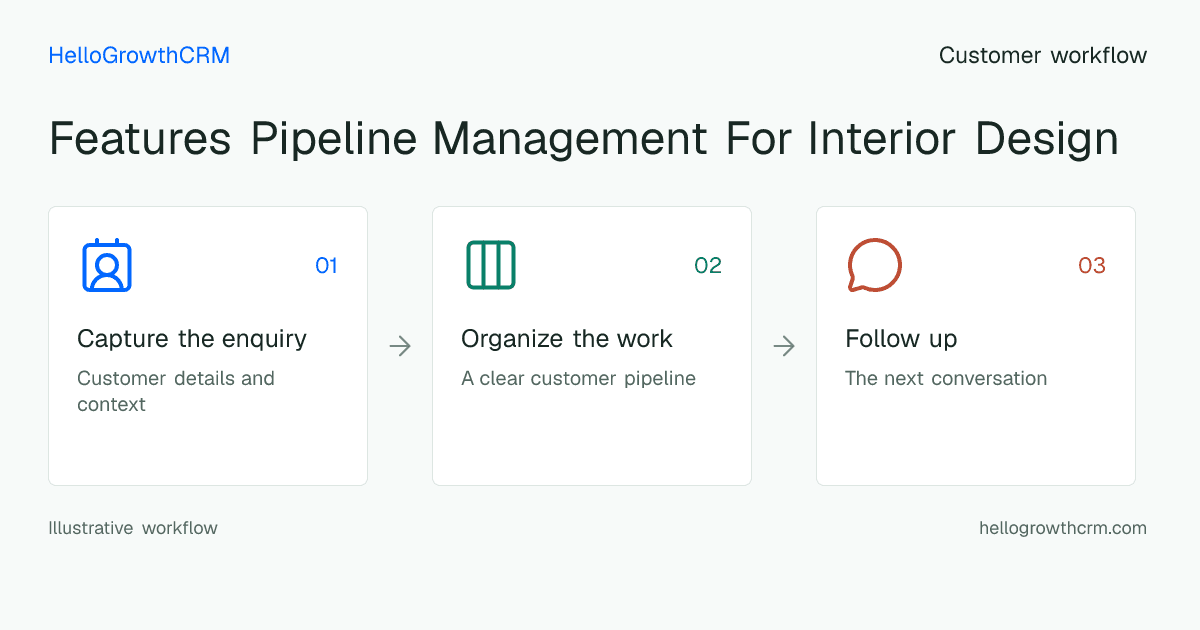Click the 'Illustrative workflow' caption
The height and width of the screenshot is (630, 1200).
133,528
